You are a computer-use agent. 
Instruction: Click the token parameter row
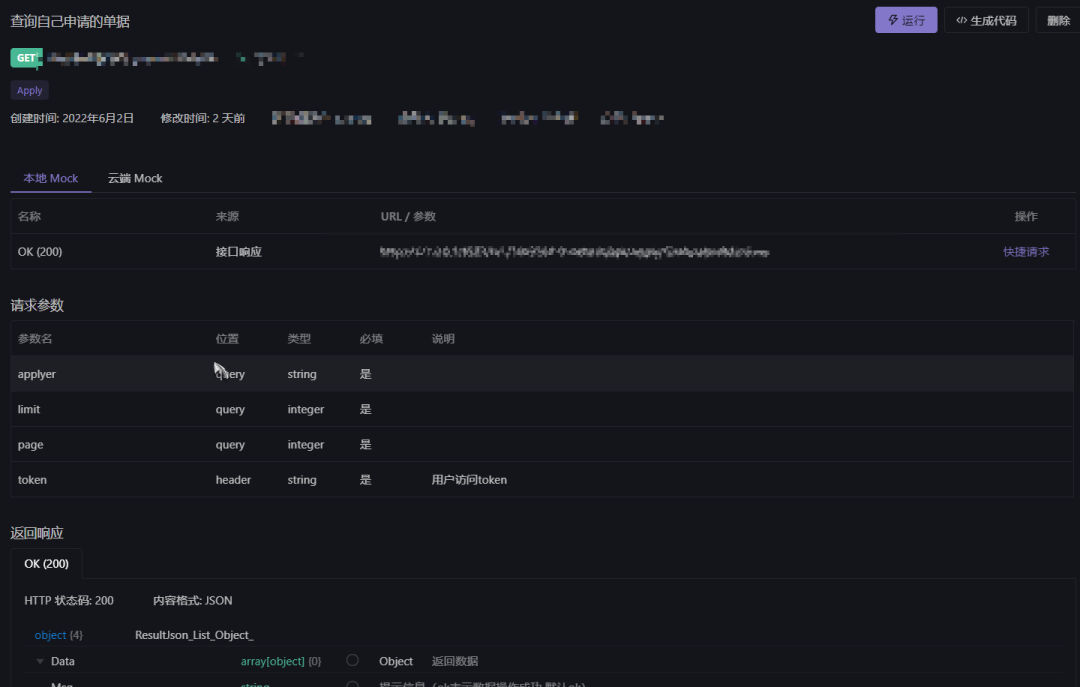tap(32, 479)
